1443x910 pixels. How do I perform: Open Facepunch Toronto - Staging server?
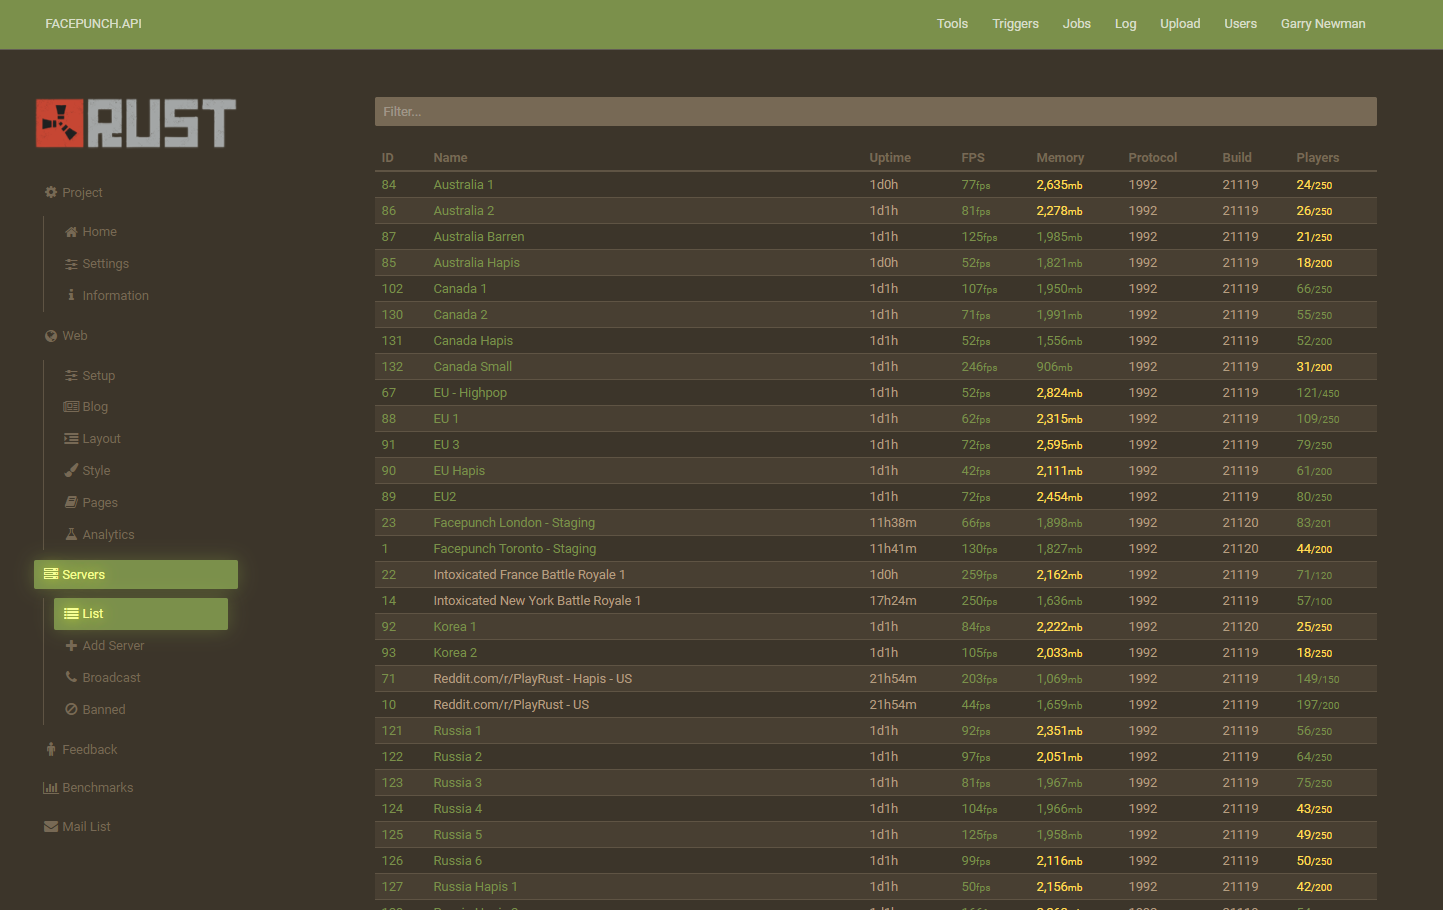tap(515, 549)
